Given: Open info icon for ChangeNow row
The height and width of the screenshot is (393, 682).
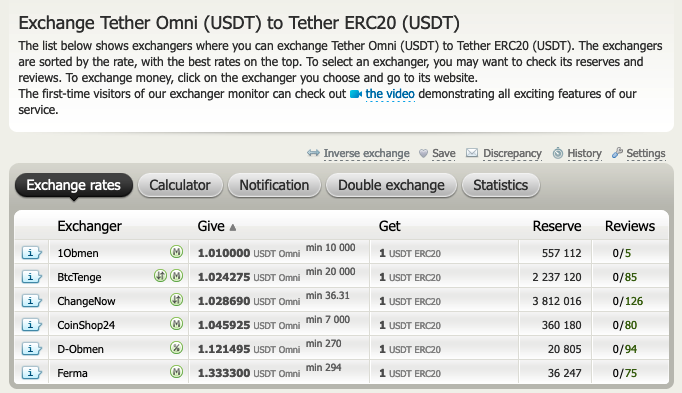Looking at the screenshot, I should point(31,300).
